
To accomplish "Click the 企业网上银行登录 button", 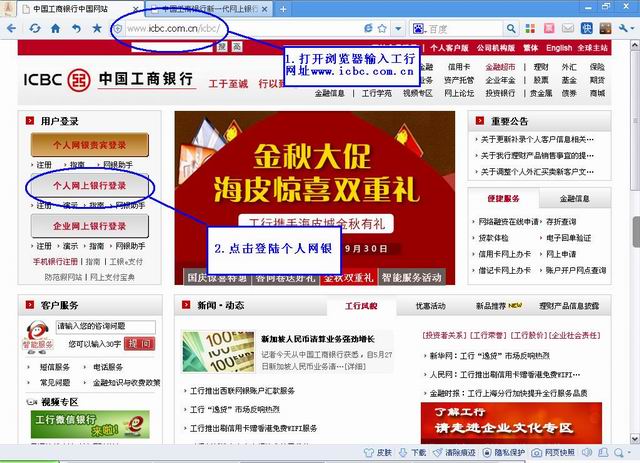I will click(90, 227).
